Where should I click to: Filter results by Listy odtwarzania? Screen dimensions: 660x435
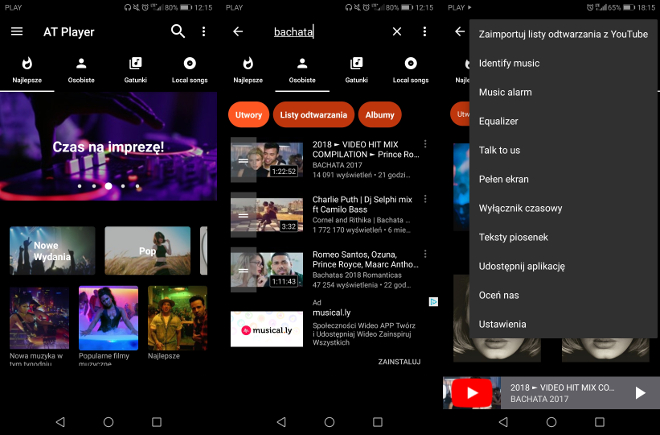point(313,115)
